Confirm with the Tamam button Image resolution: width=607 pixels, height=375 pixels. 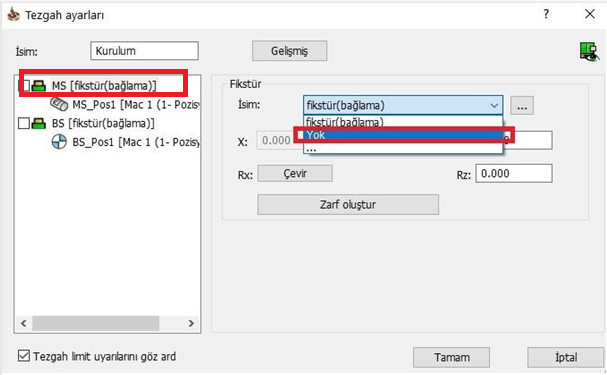tap(451, 357)
